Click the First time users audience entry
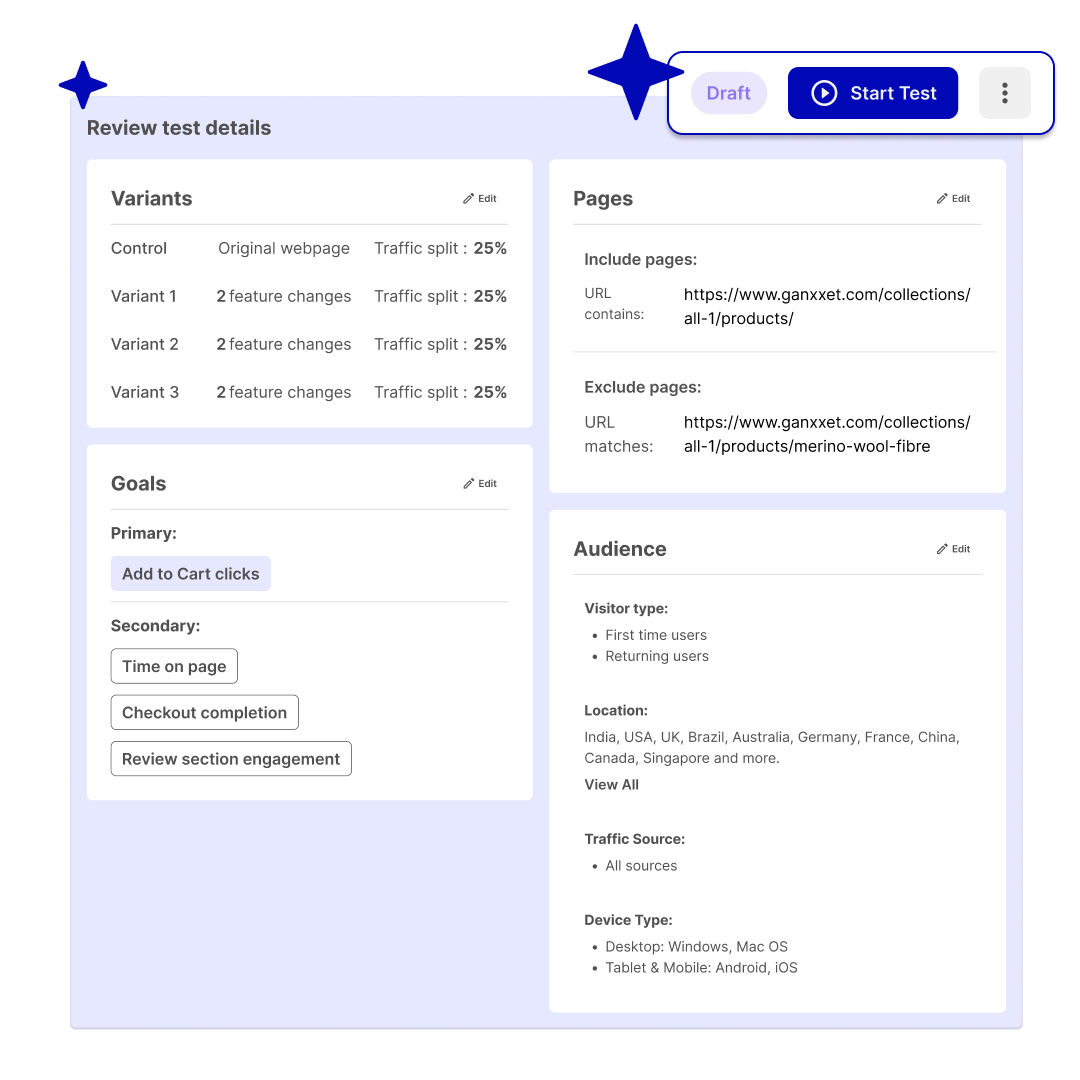The image size is (1080, 1080). point(656,635)
